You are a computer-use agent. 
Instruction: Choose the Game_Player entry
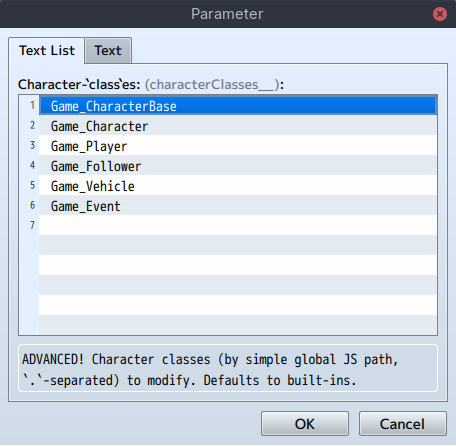(x=238, y=146)
